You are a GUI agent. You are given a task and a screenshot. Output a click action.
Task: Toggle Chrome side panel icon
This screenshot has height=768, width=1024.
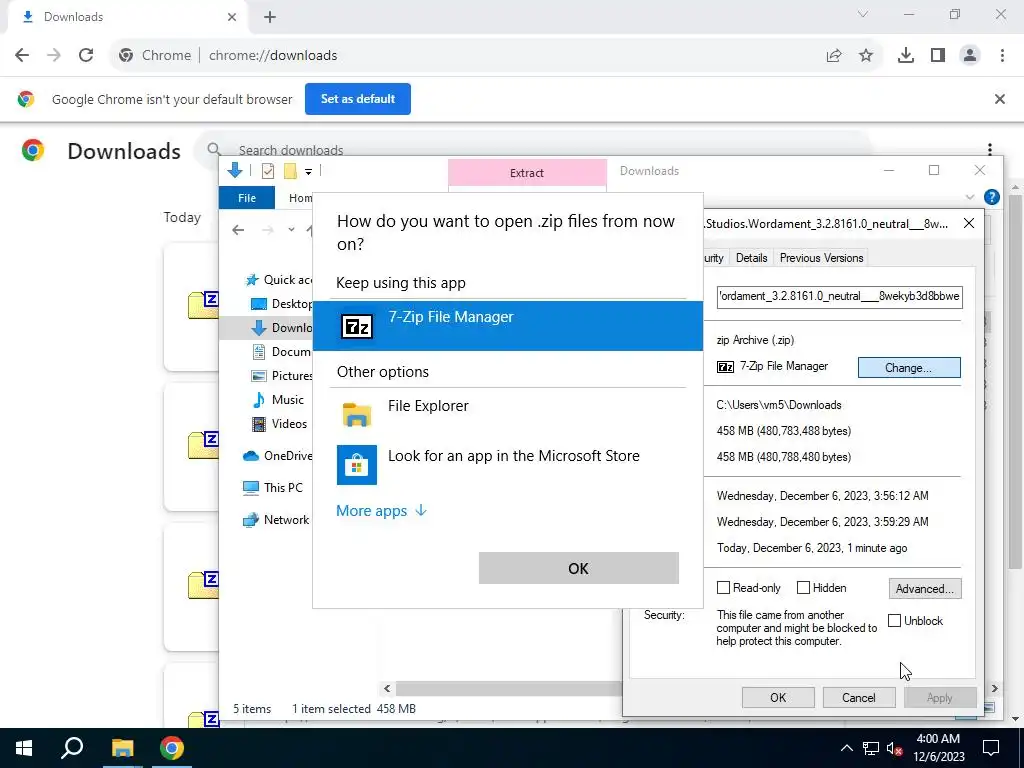pyautogui.click(x=938, y=56)
